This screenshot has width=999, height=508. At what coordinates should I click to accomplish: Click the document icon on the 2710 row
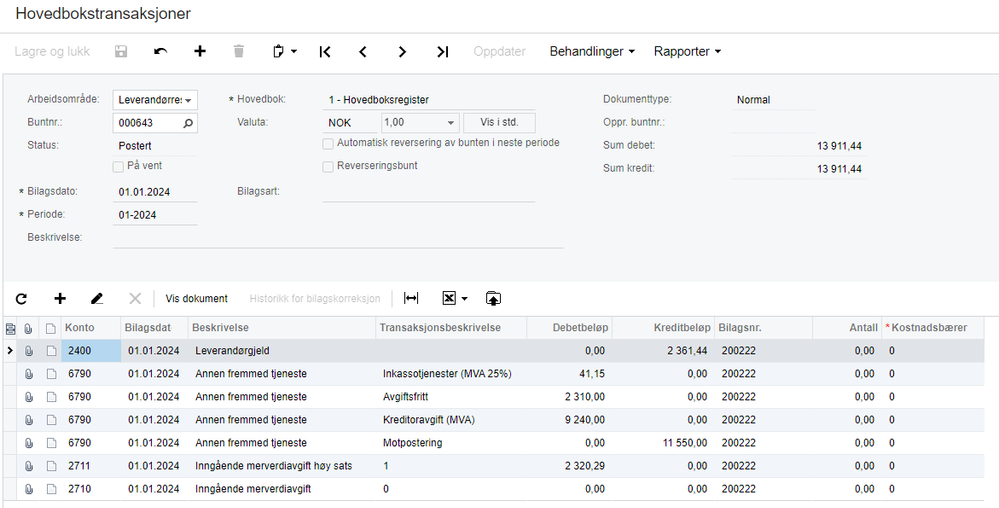[x=51, y=489]
